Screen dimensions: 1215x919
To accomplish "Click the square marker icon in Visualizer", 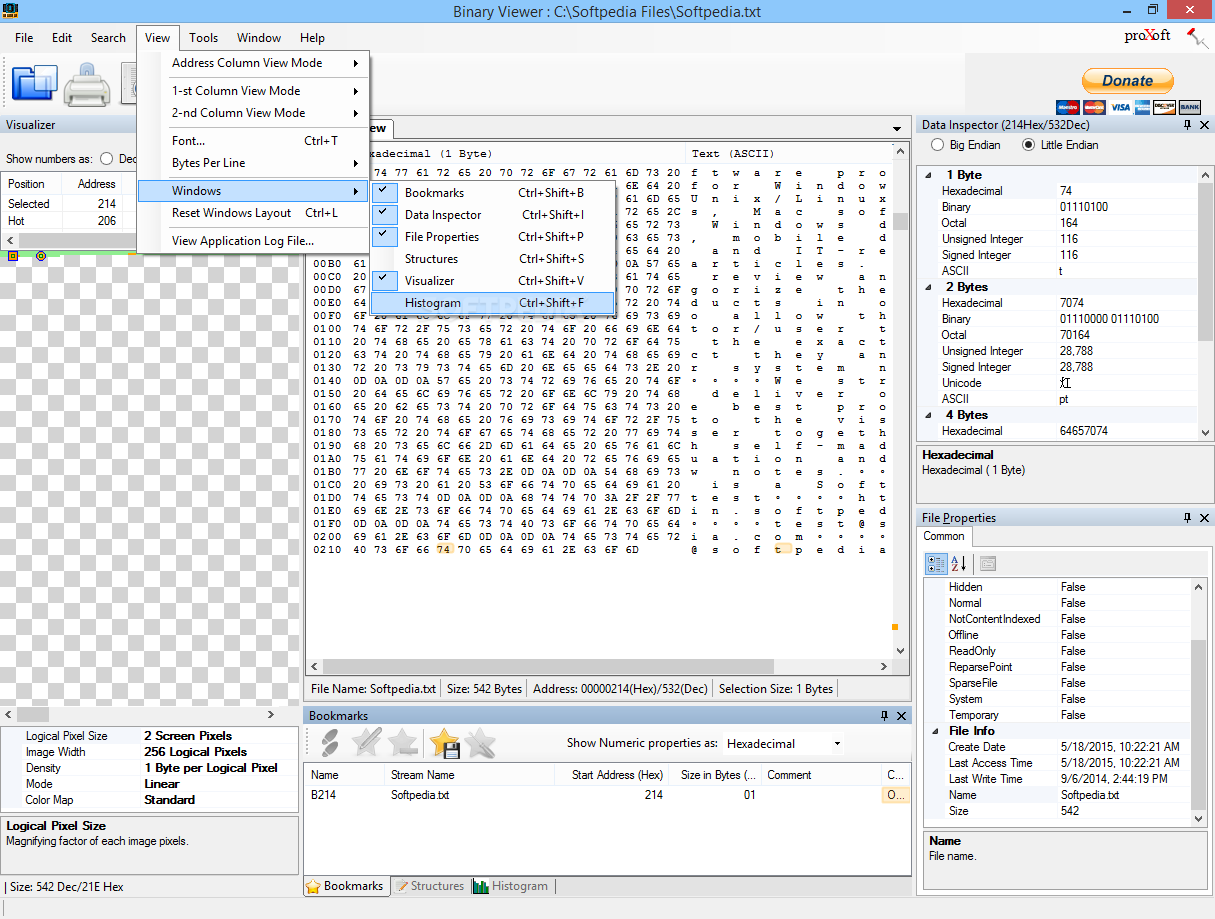I will click(x=13, y=256).
